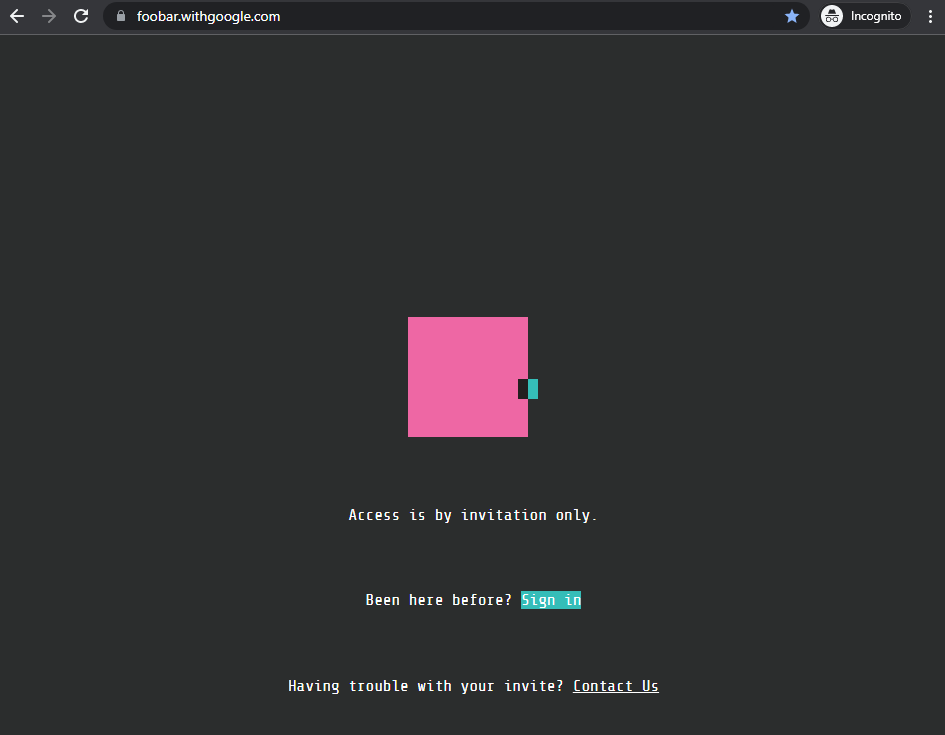The image size is (945, 735).
Task: Open Chrome's three-dot menu
Action: pos(930,16)
